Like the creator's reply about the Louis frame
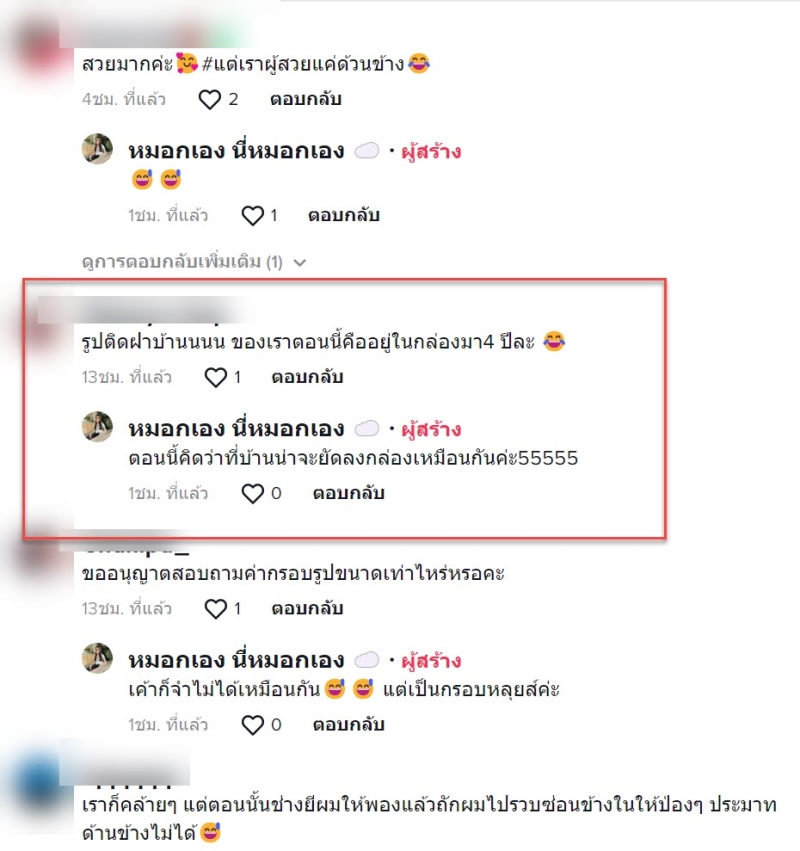Screen dimensions: 800x851 [x=252, y=725]
